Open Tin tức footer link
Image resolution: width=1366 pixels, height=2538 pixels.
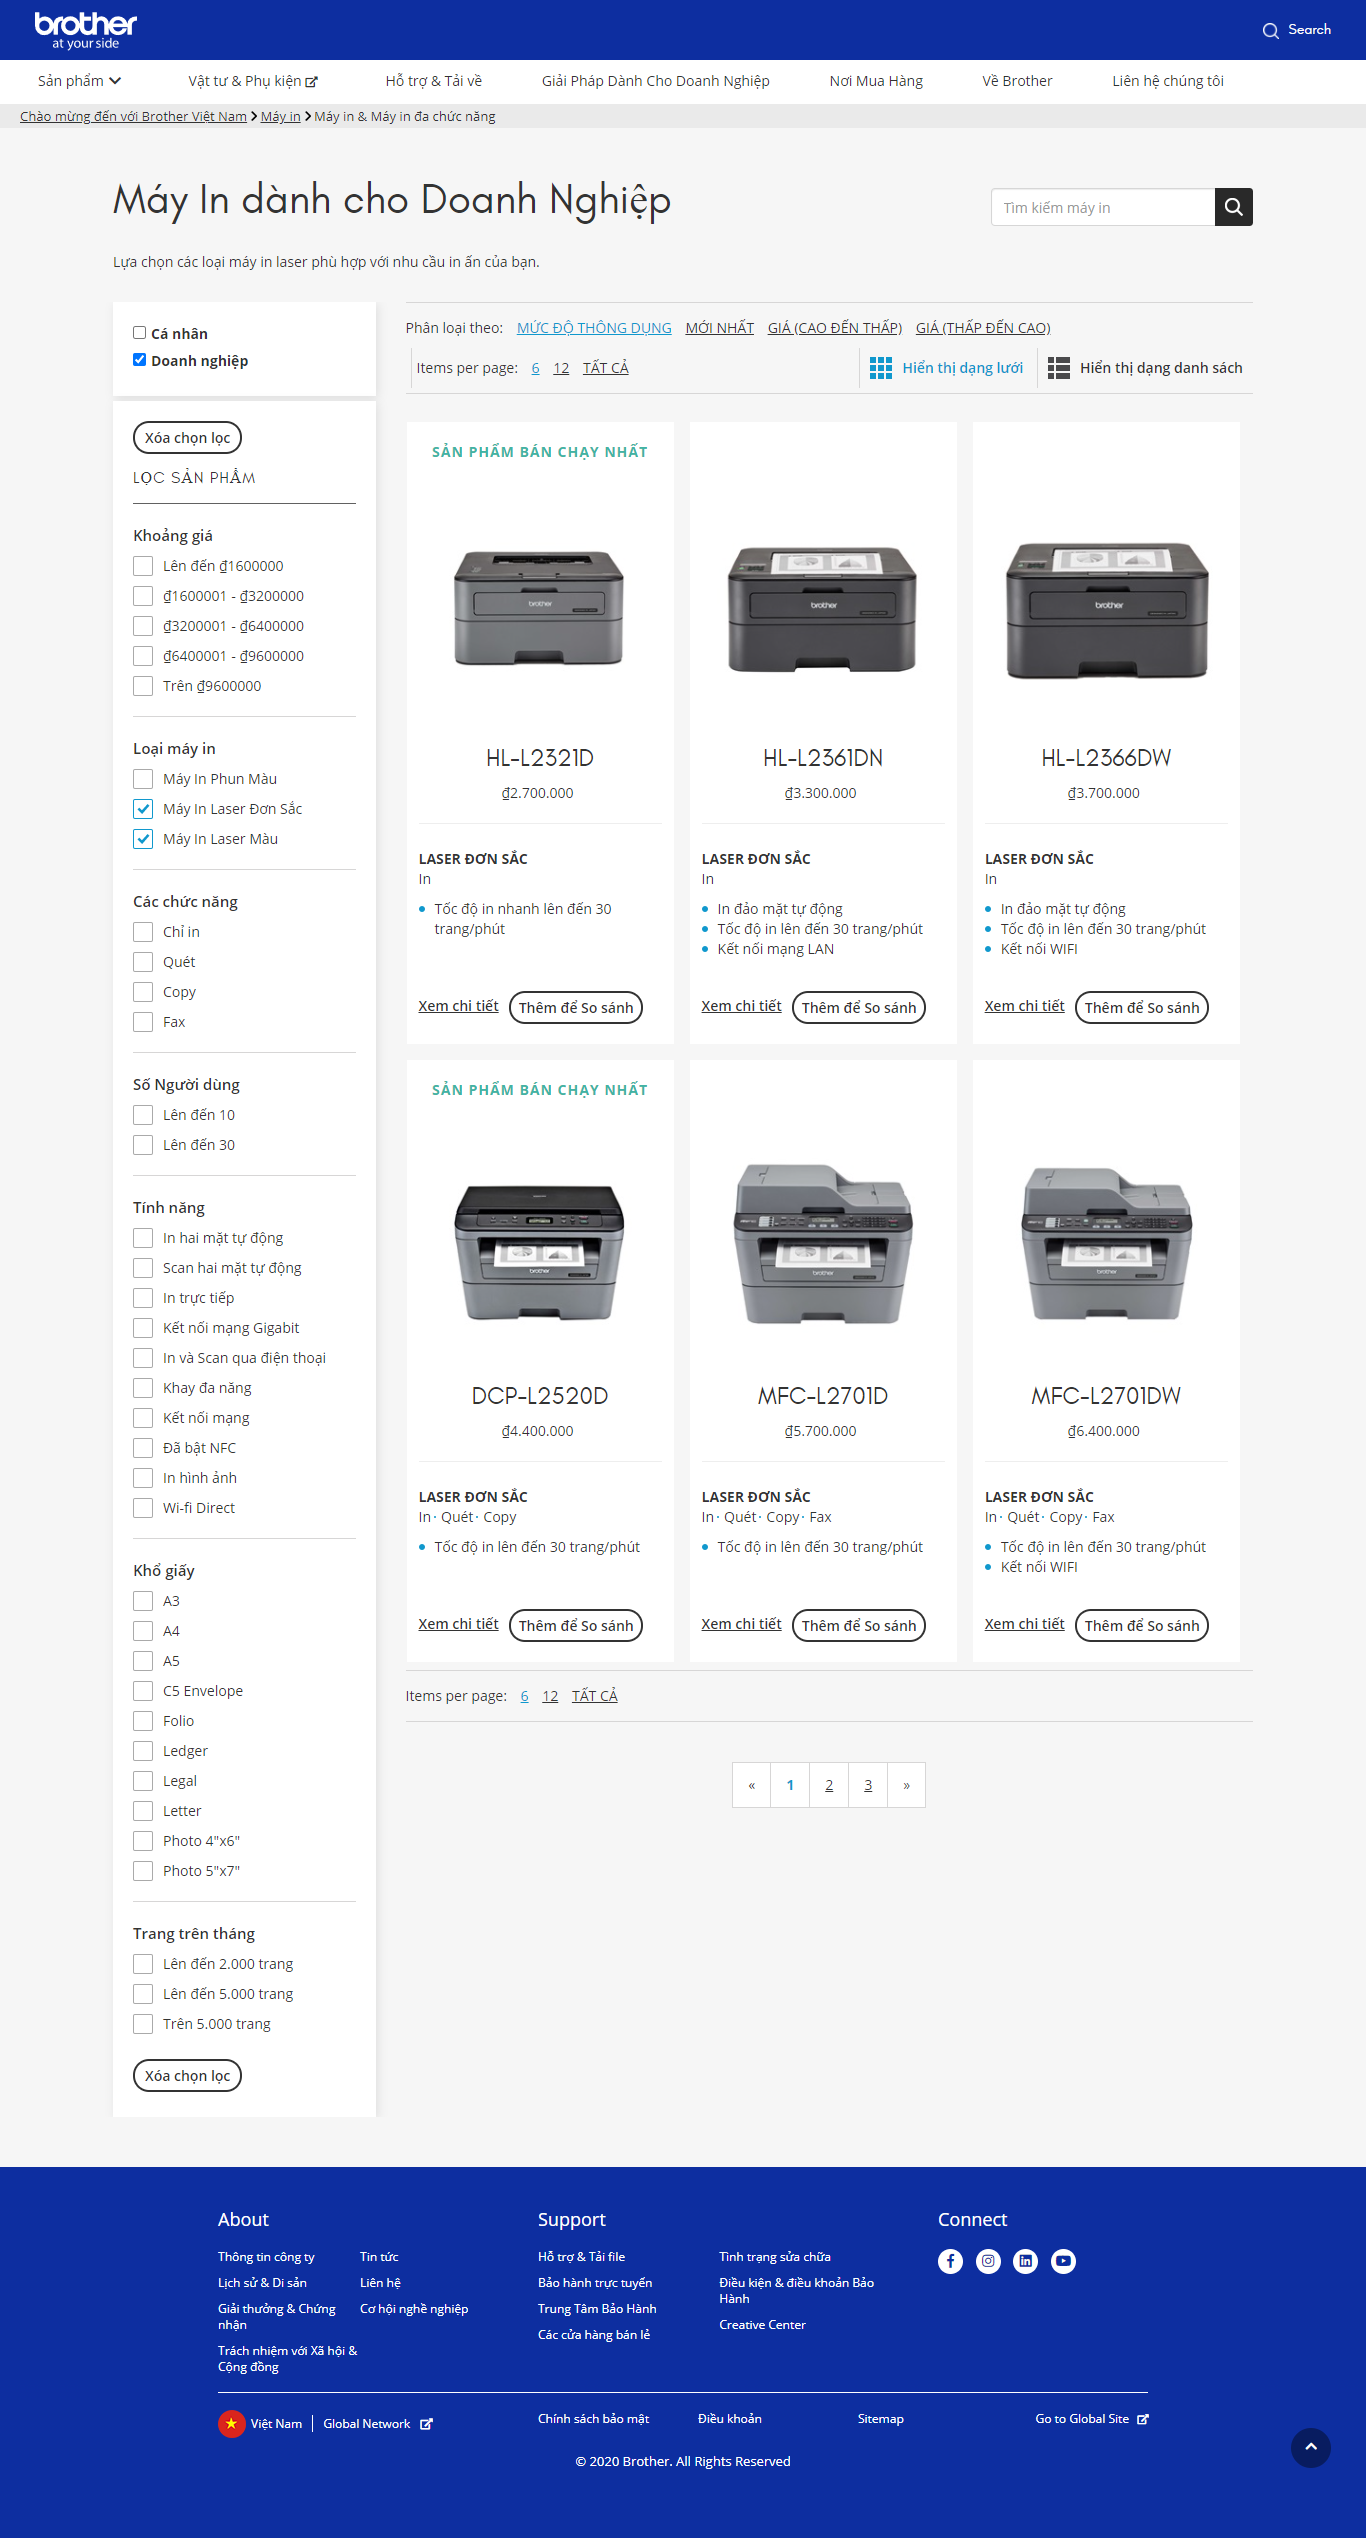[x=379, y=2257]
